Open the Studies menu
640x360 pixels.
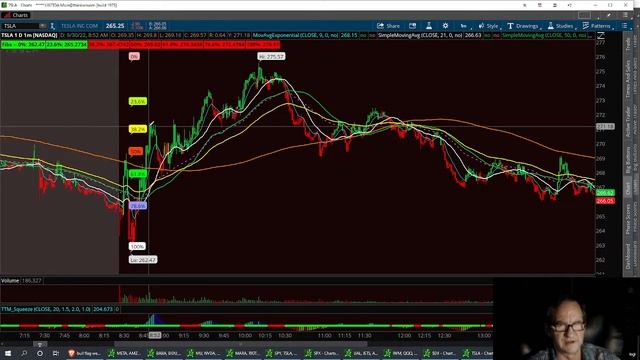561,26
